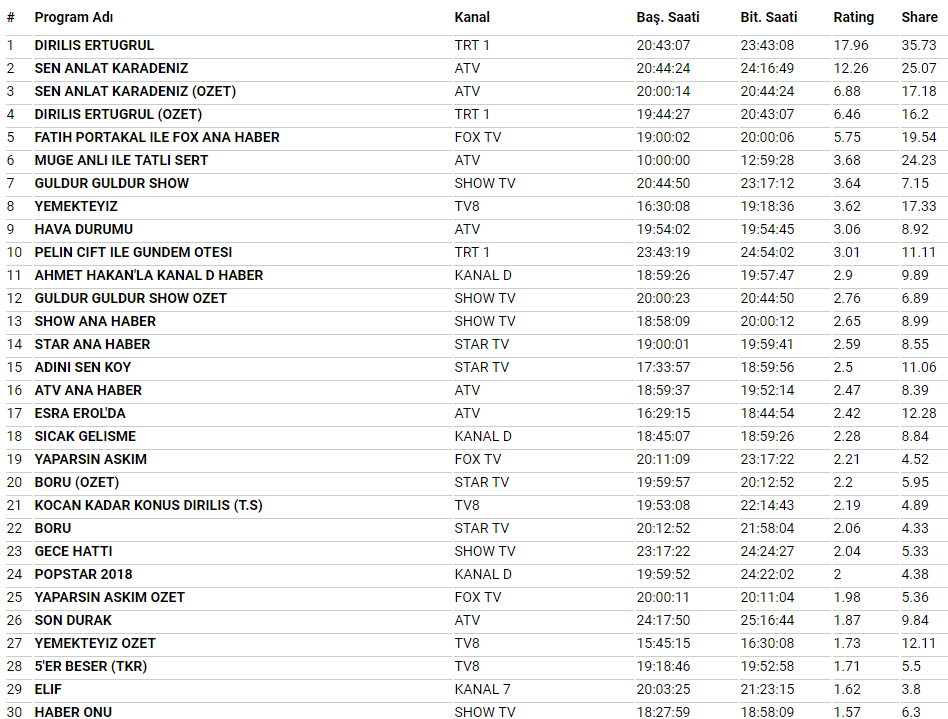Image resolution: width=948 pixels, height=719 pixels.
Task: Click MUGE ANLI ILE TATLI SERT
Action: click(x=121, y=160)
